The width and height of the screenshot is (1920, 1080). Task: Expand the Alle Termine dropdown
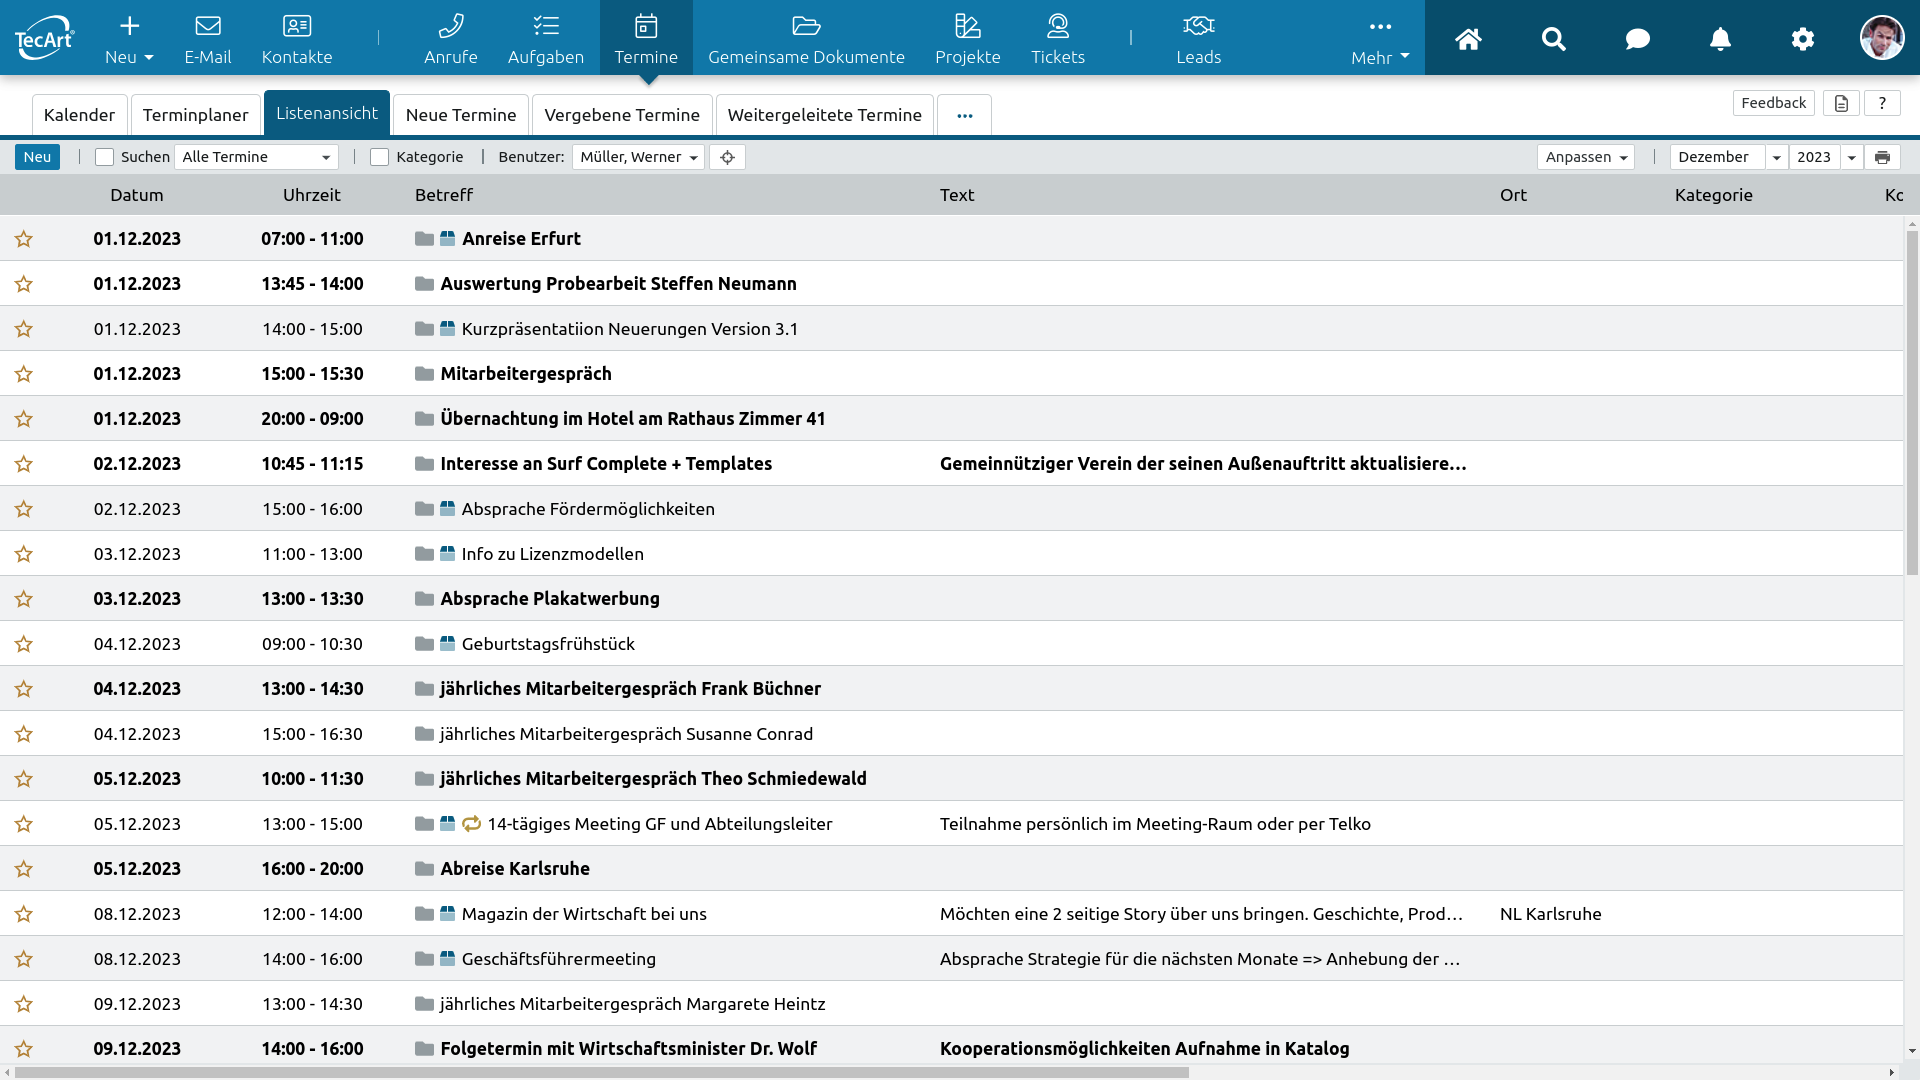click(256, 157)
